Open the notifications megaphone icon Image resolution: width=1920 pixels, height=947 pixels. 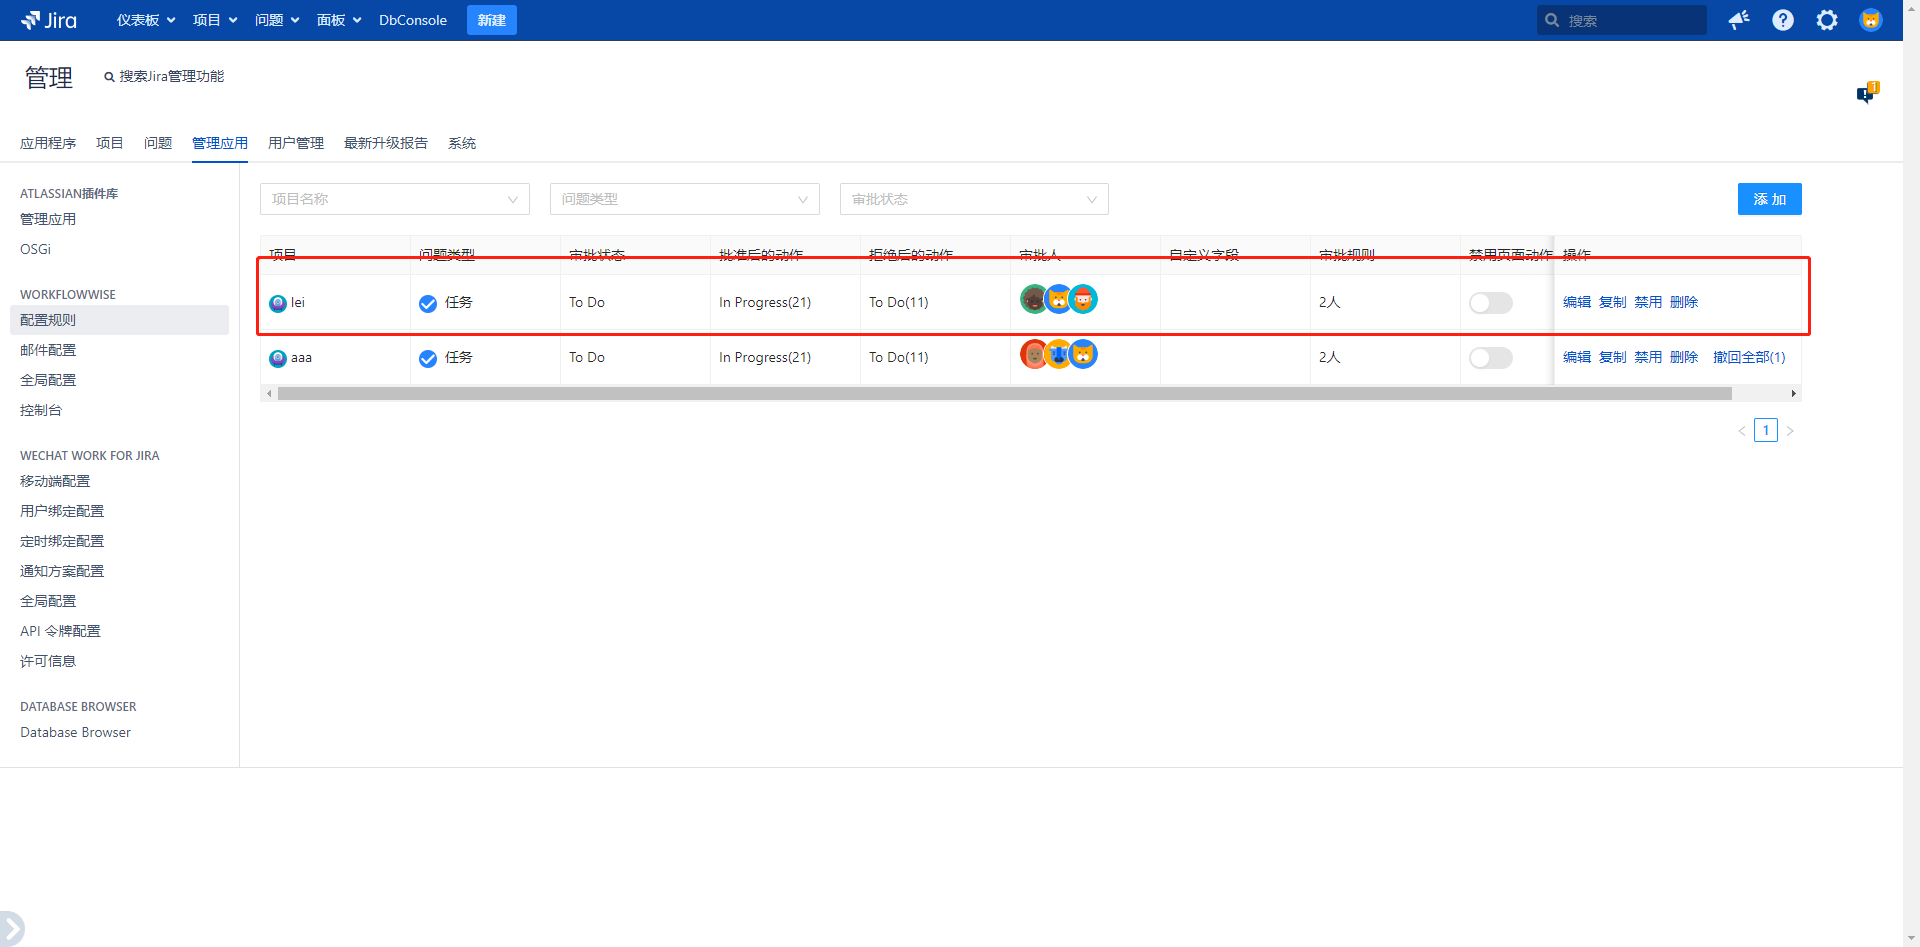coord(1739,20)
